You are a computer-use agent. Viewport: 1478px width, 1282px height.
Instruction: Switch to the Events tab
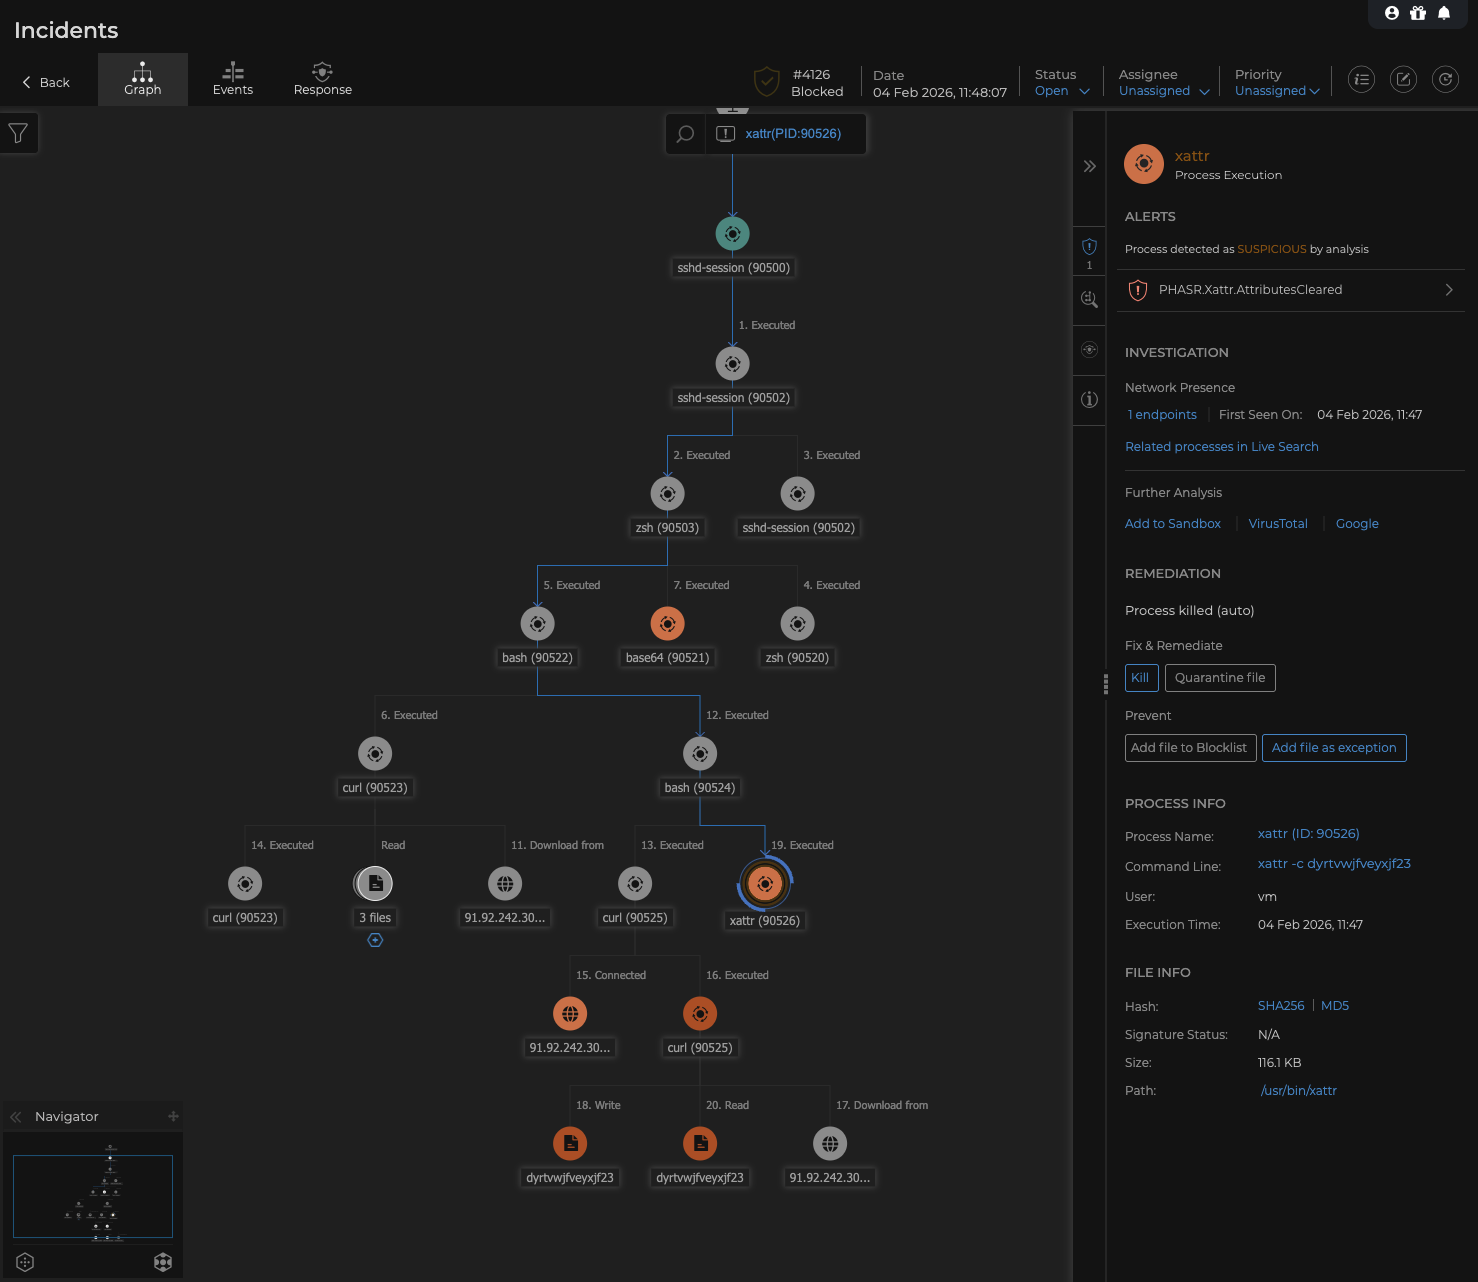(x=232, y=79)
